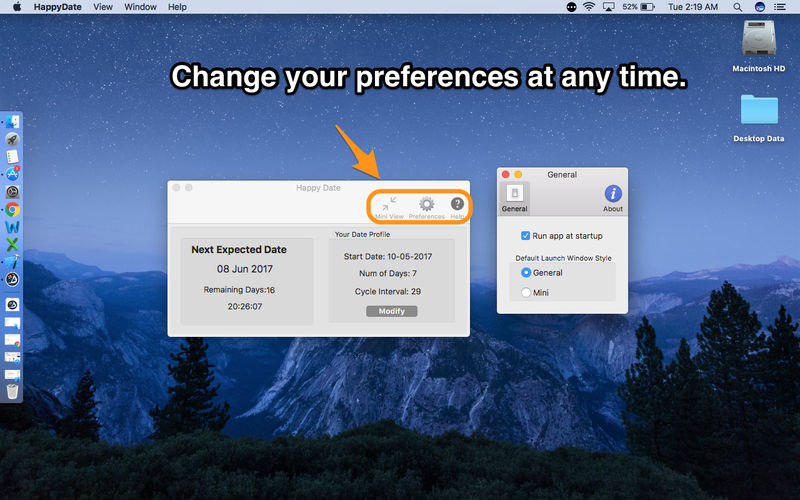This screenshot has height=500, width=800.
Task: Open the Apple menu
Action: click(17, 7)
